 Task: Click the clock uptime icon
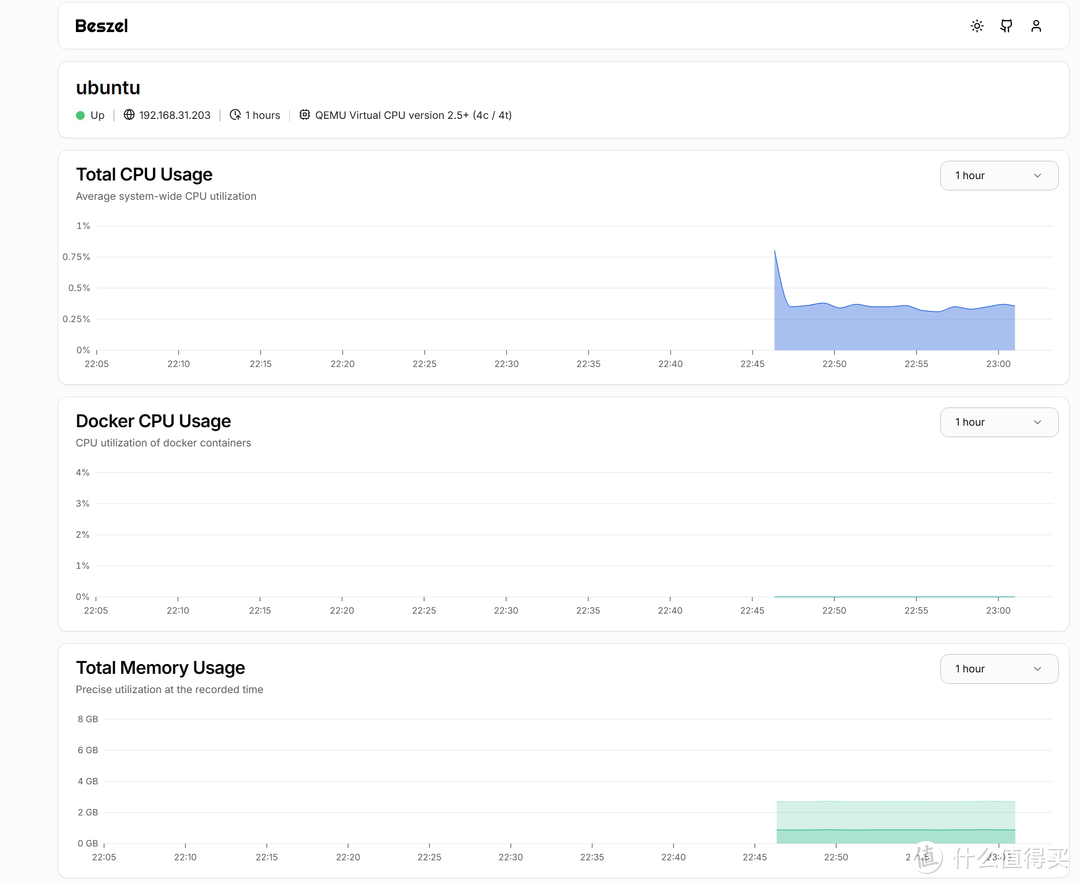tap(235, 115)
